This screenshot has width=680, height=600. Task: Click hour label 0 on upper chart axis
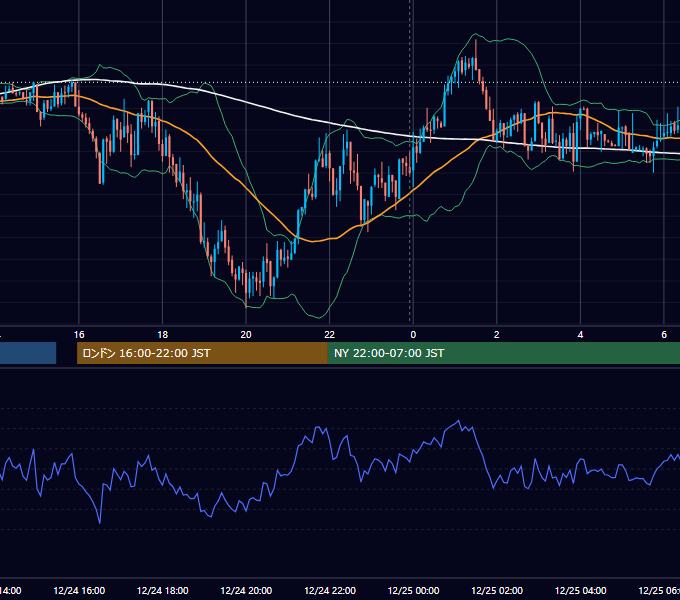coord(413,335)
